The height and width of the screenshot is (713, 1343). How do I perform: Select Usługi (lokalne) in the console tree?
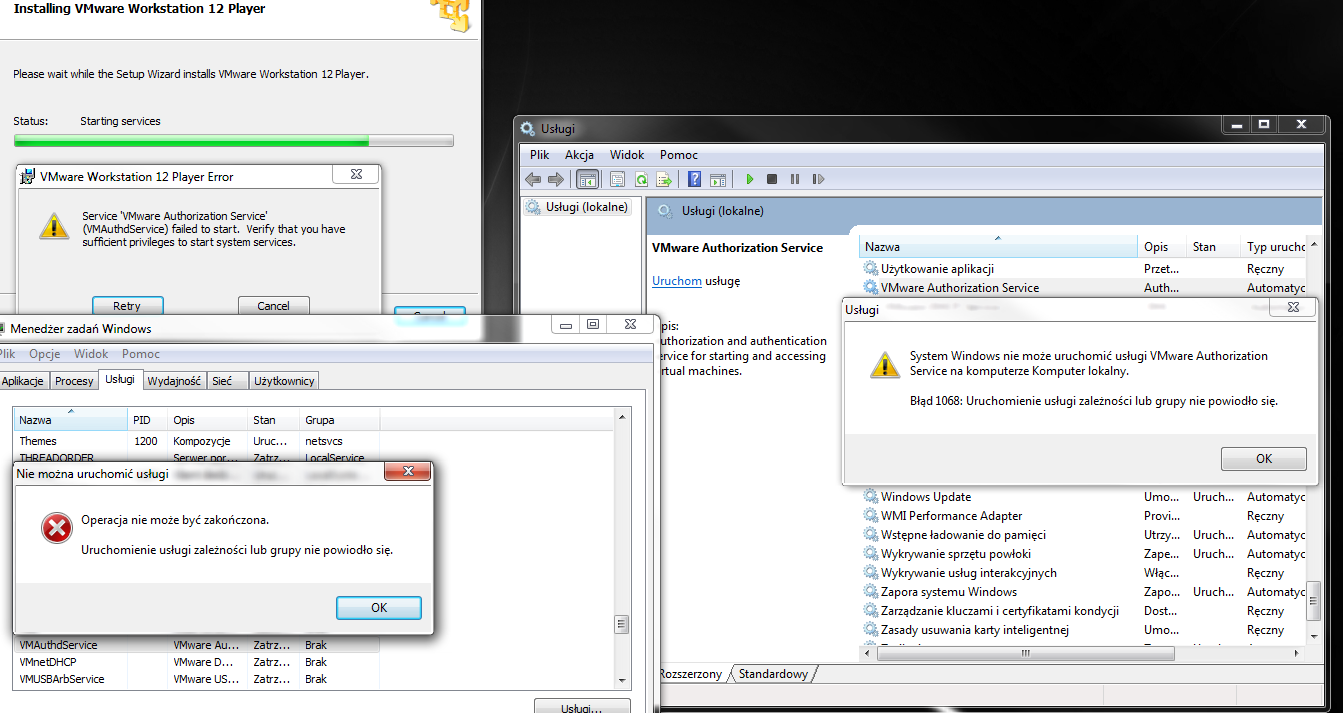tap(586, 207)
